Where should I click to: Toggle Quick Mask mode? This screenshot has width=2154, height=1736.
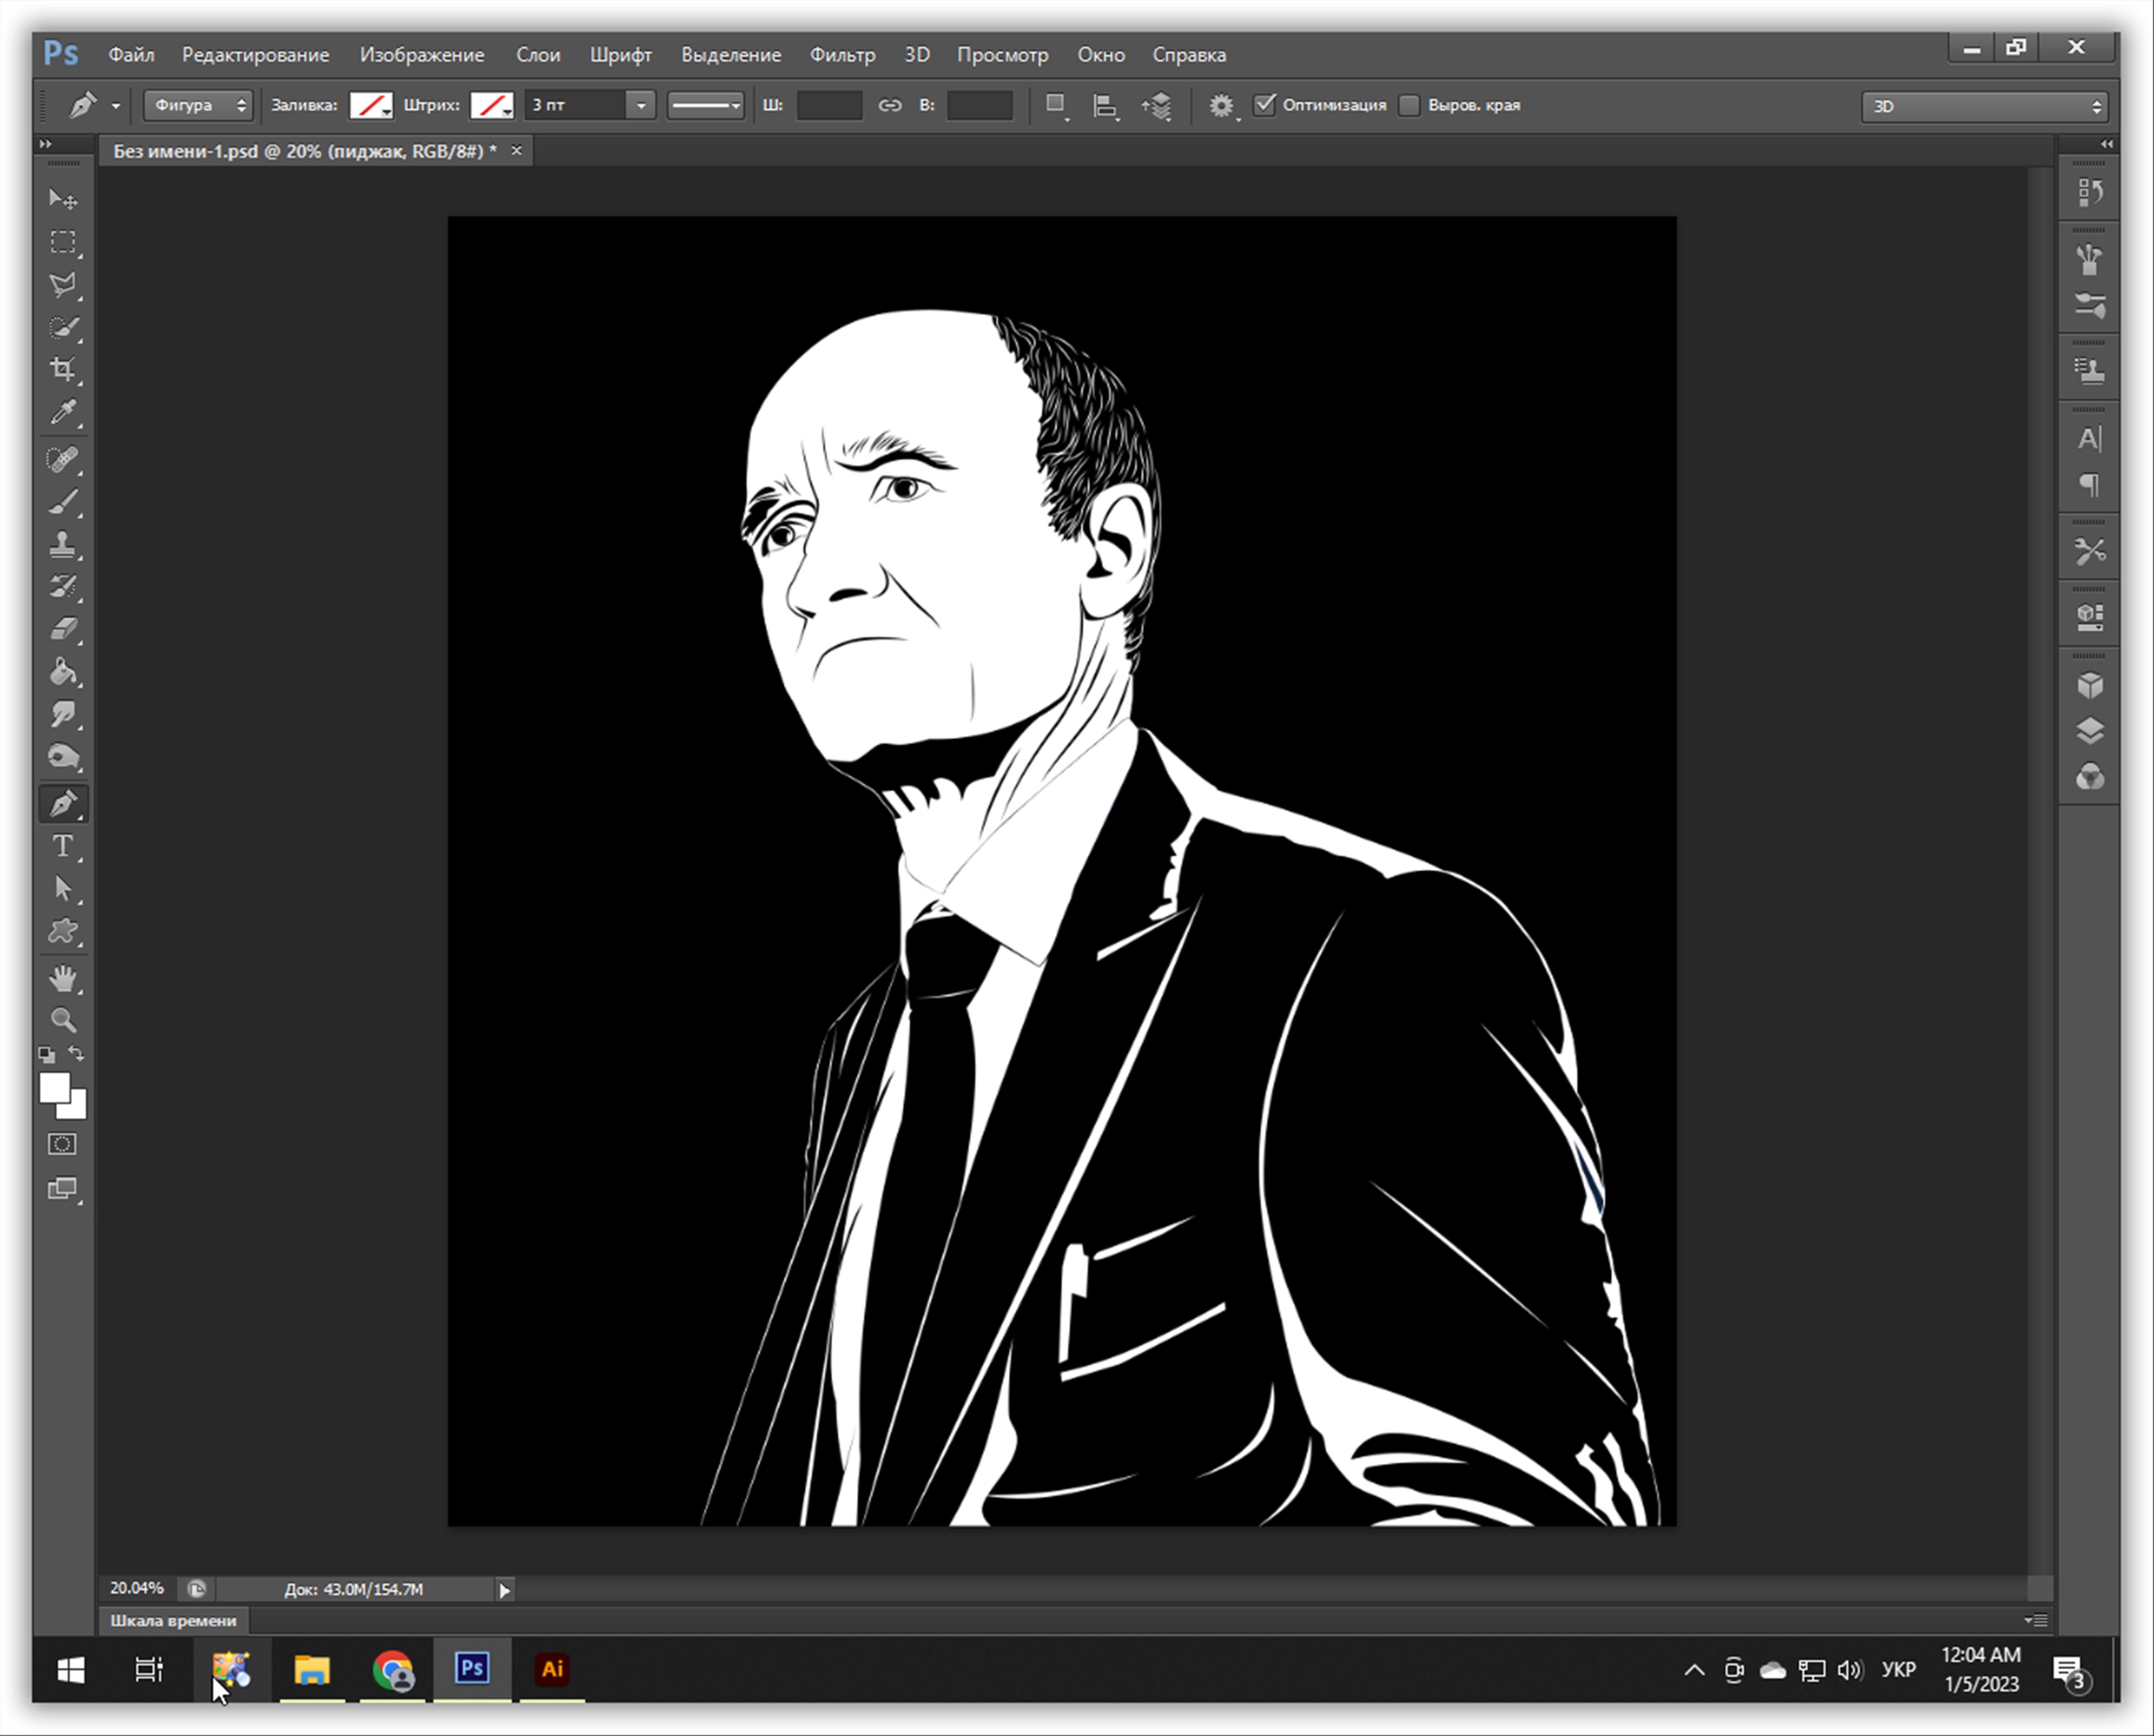click(62, 1144)
